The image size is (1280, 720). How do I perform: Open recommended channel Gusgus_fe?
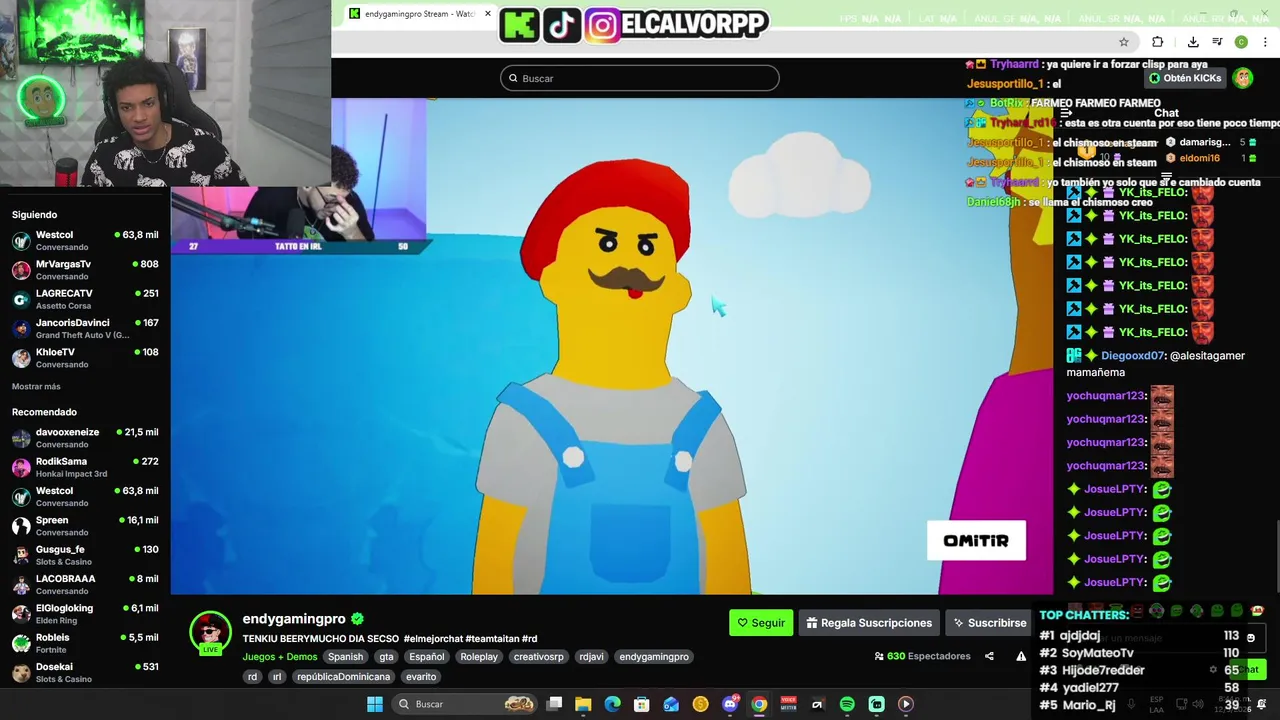tap(85, 555)
